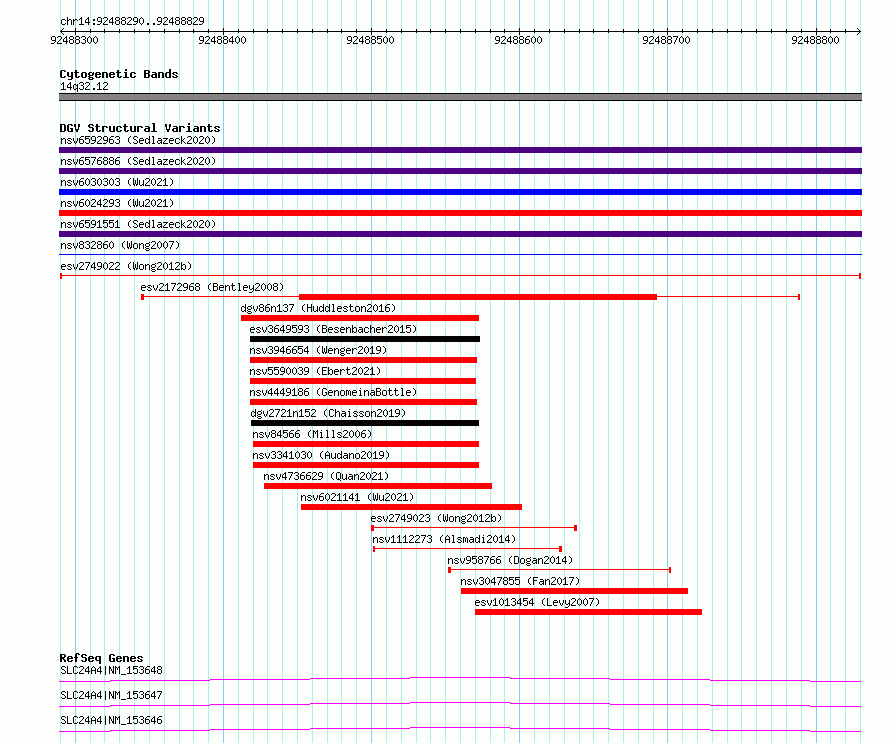The height and width of the screenshot is (743, 890).
Task: Click the red bar of nsv6021141
Action: tap(412, 507)
